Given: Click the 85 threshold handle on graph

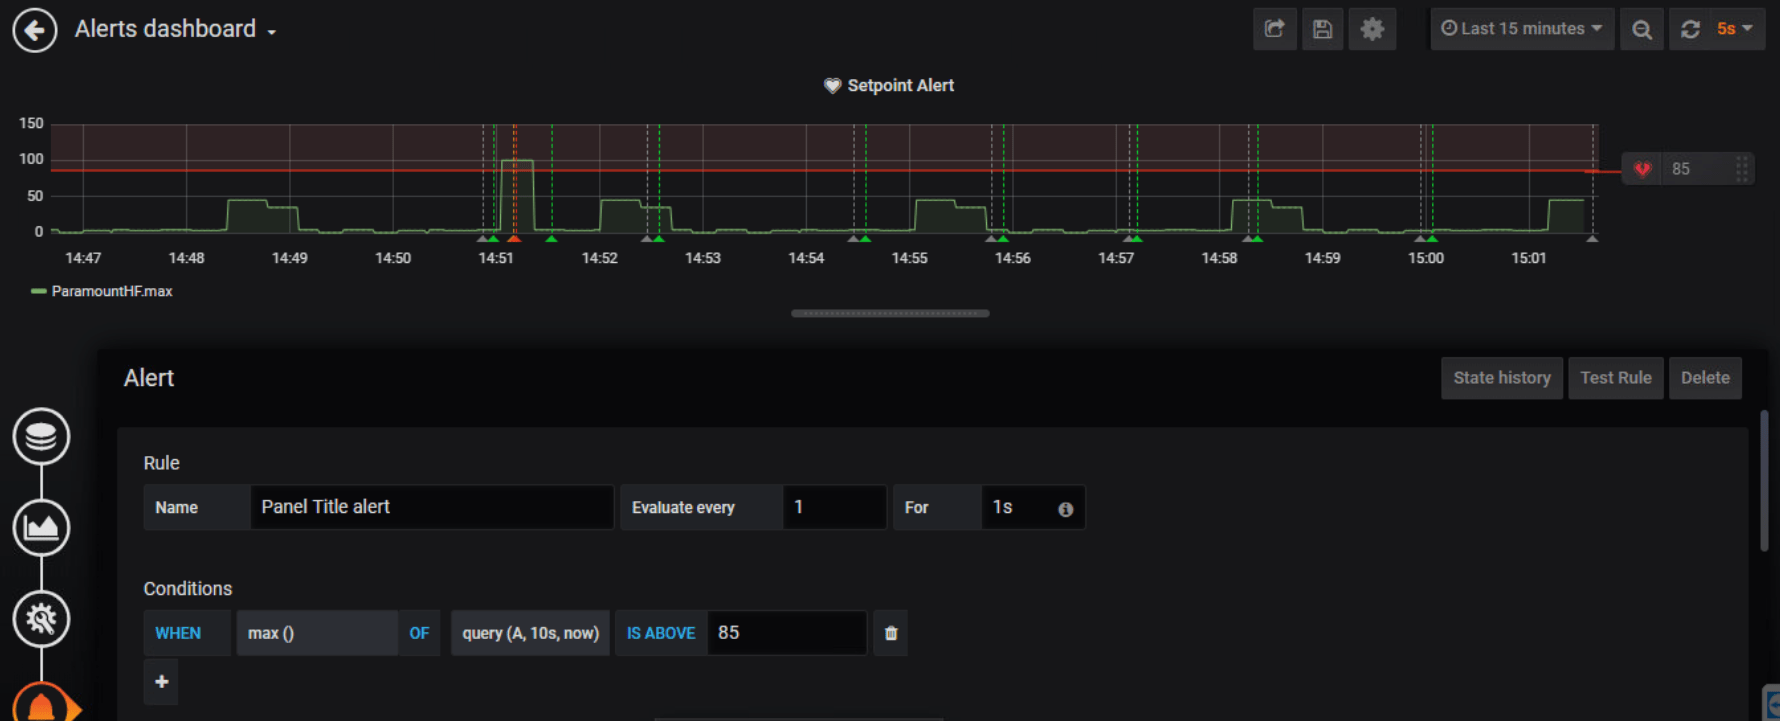Looking at the screenshot, I should click(1687, 169).
